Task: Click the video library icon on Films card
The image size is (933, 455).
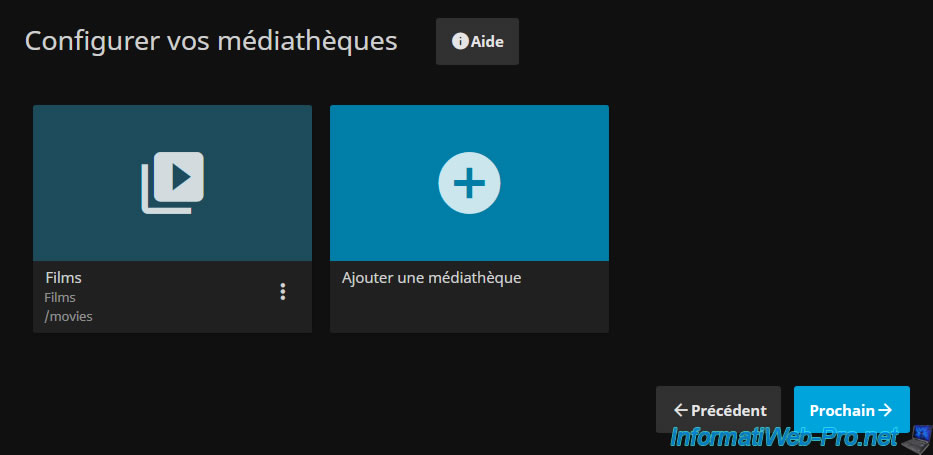Action: [172, 182]
